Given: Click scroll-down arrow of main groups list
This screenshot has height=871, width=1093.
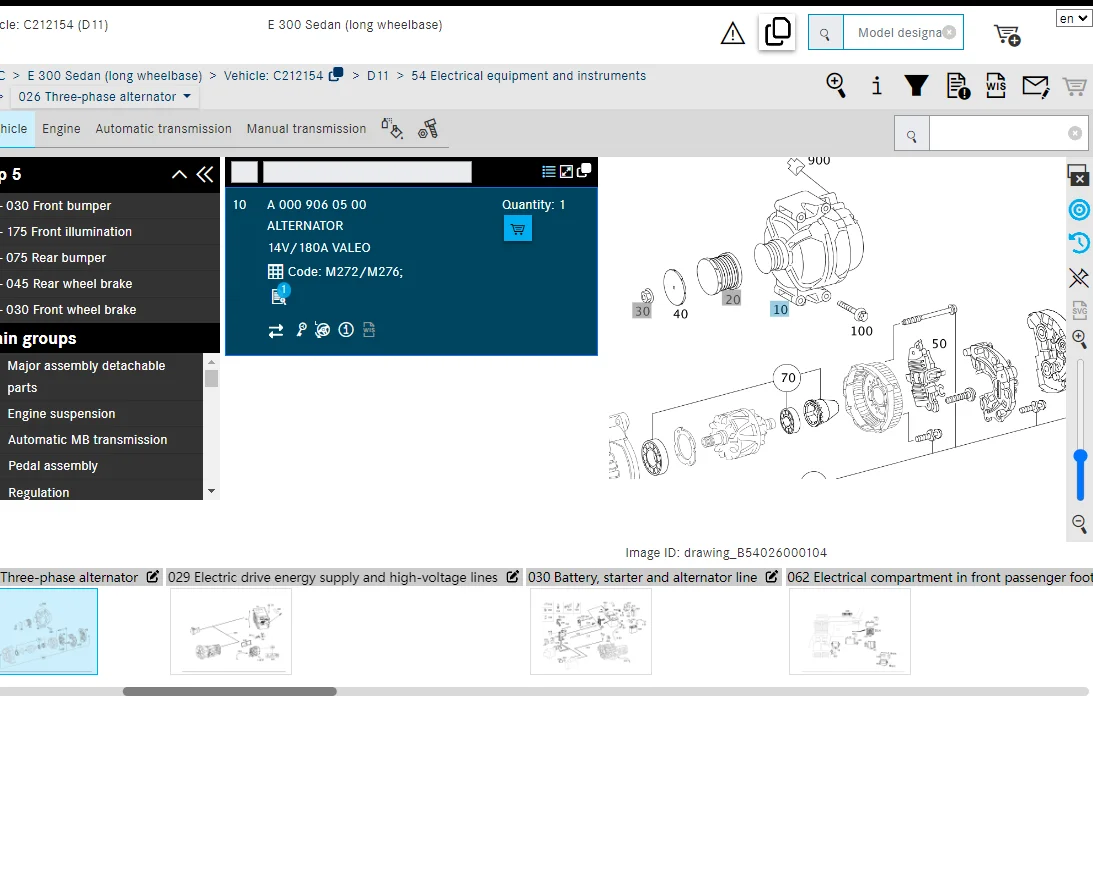Looking at the screenshot, I should [x=211, y=491].
